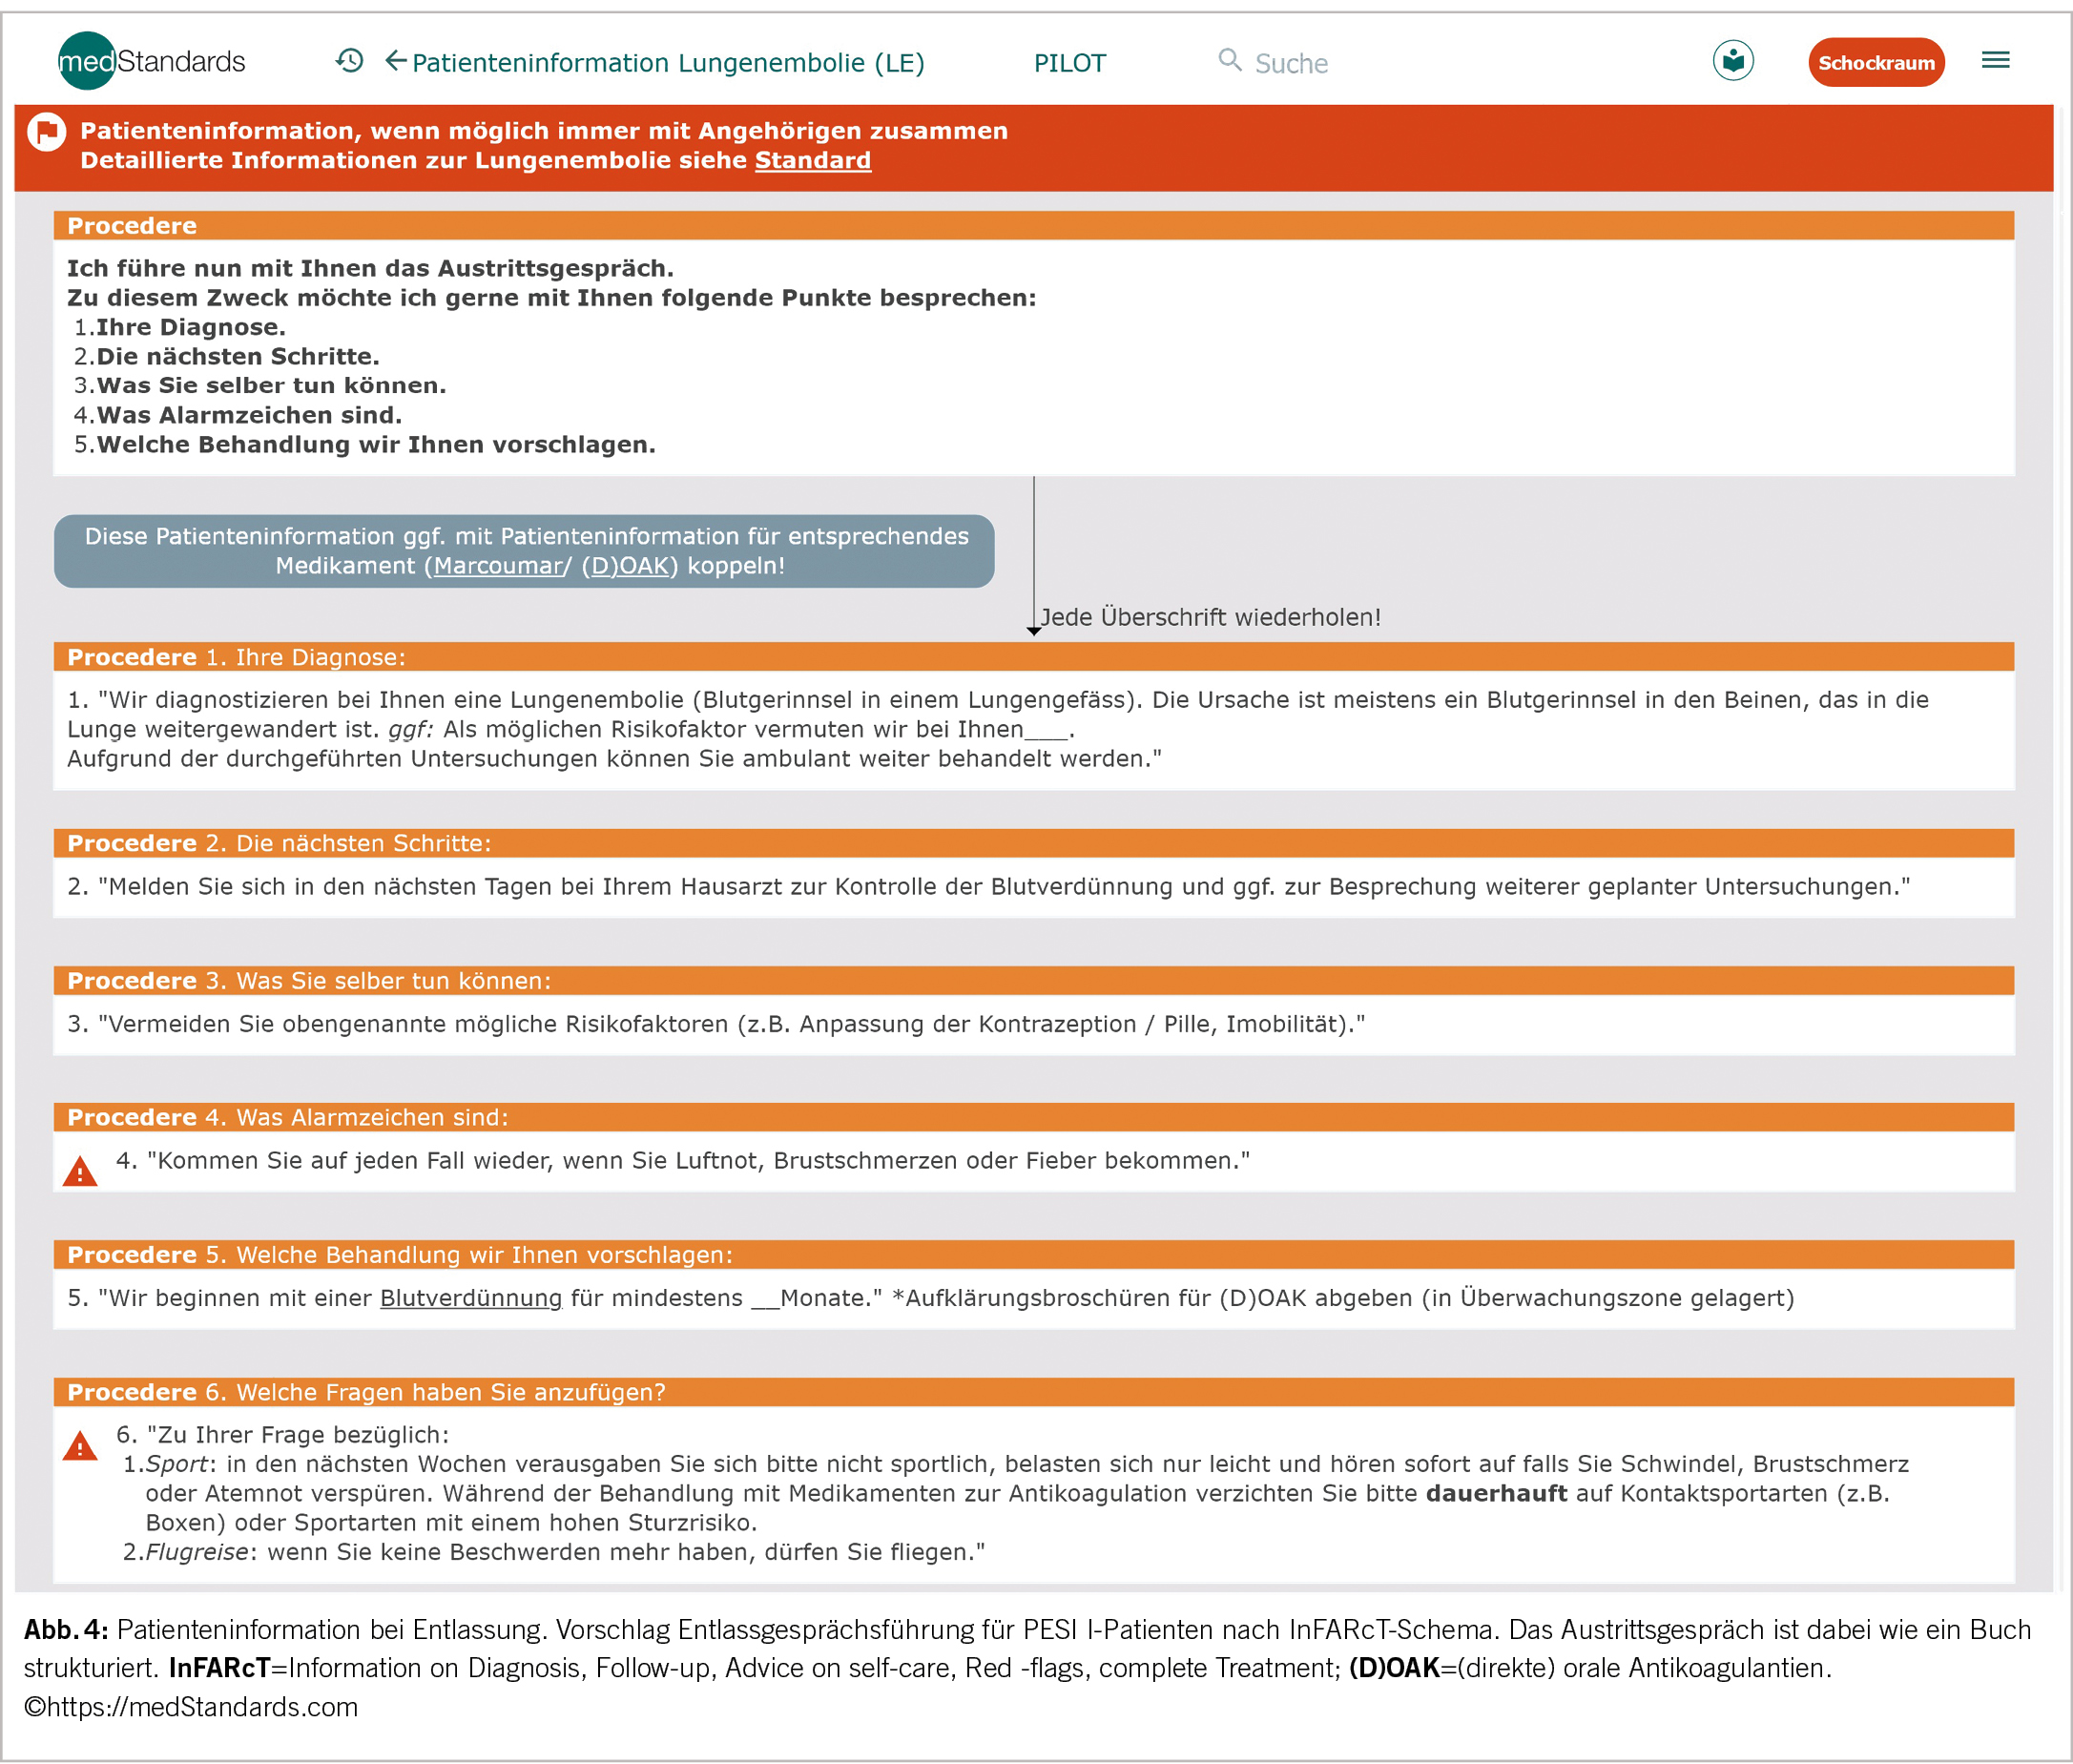Click the search magnifier icon
Viewport: 2073px width, 1764px height.
(1229, 61)
